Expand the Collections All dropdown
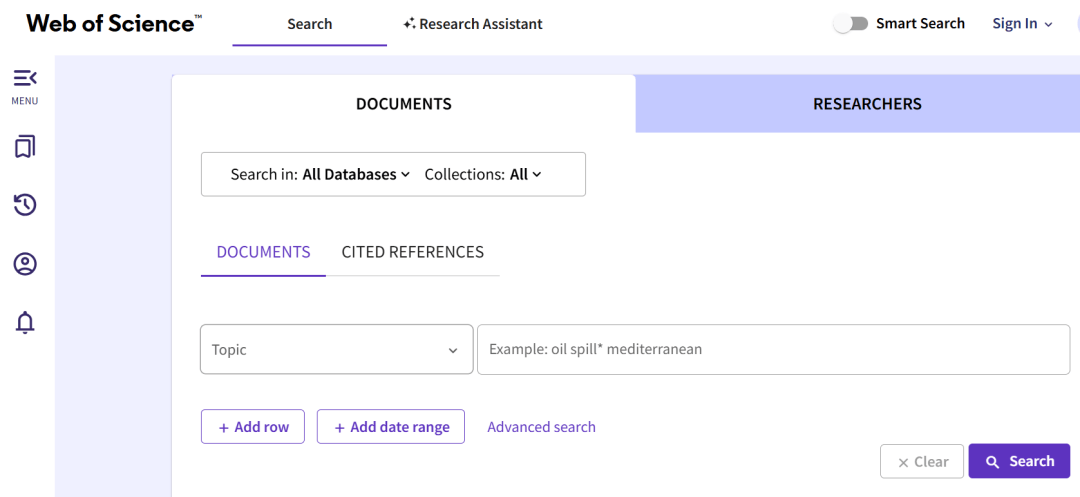This screenshot has width=1080, height=497. [483, 175]
